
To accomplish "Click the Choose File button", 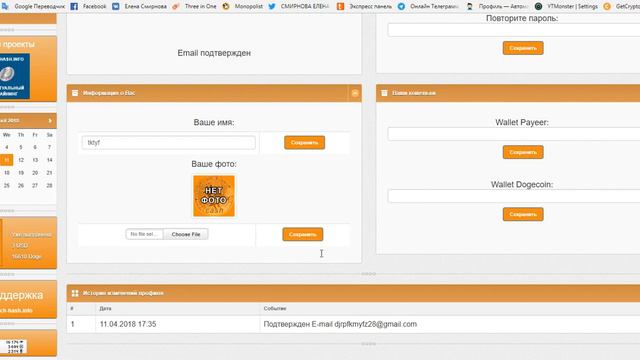I will tap(186, 234).
